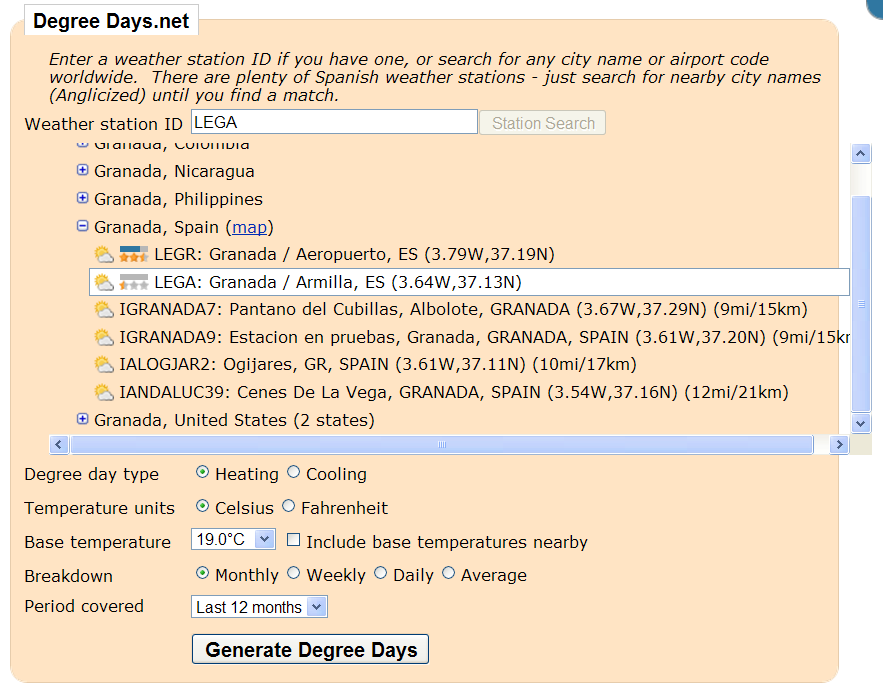Click the Weather station ID text field

(x=334, y=122)
